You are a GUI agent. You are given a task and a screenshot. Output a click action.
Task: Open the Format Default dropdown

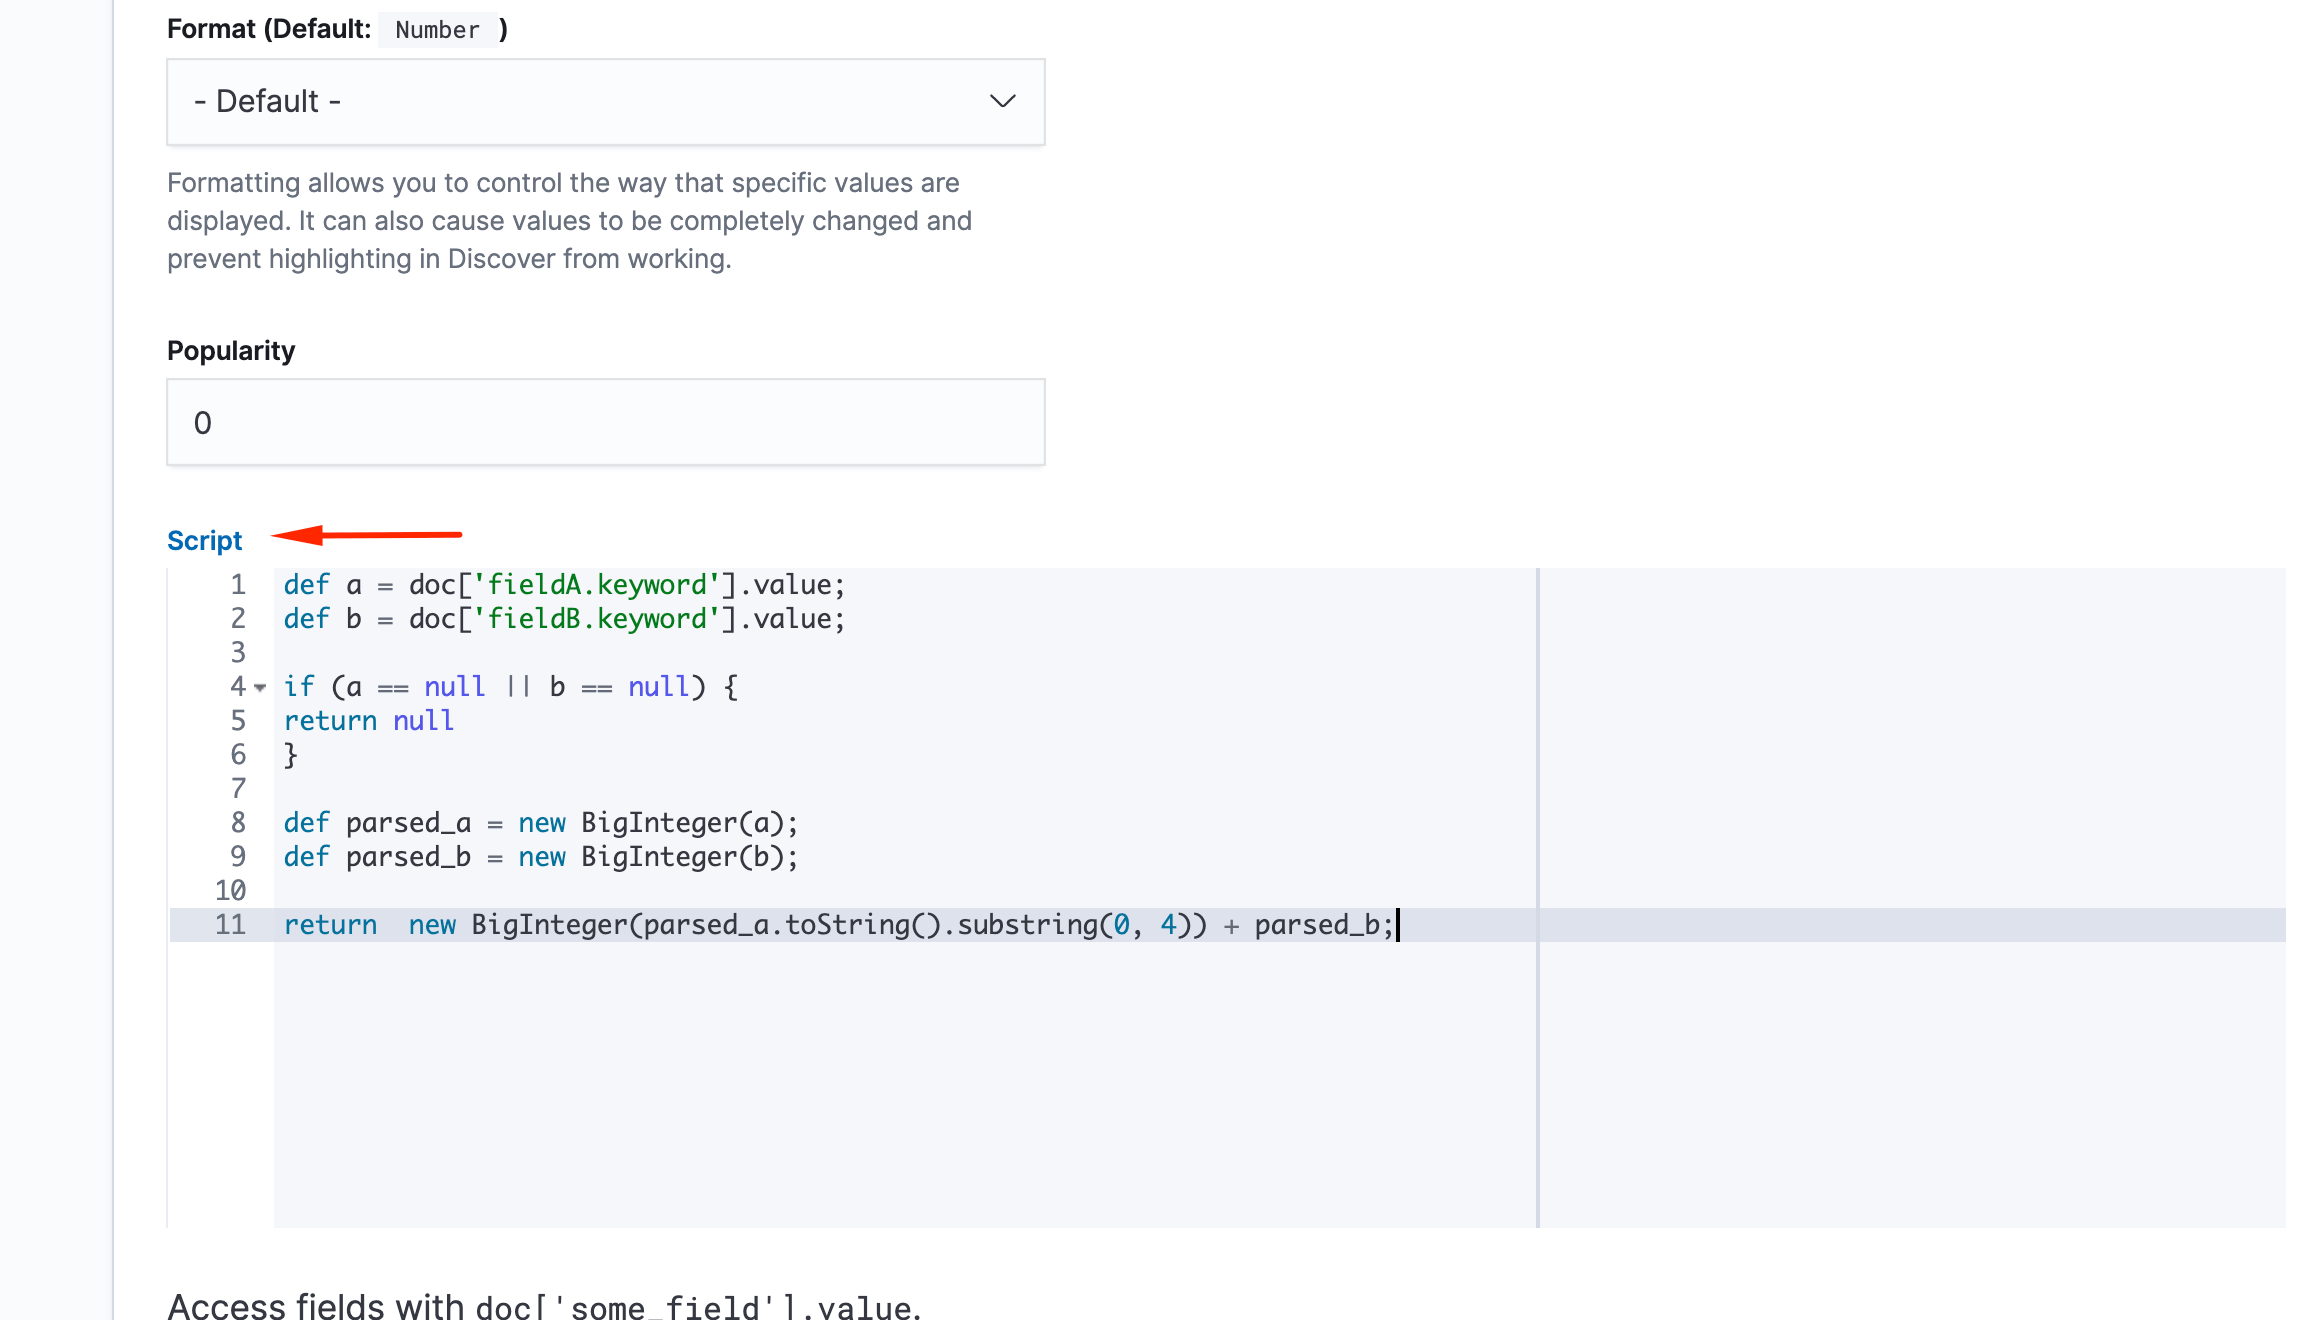click(x=604, y=102)
